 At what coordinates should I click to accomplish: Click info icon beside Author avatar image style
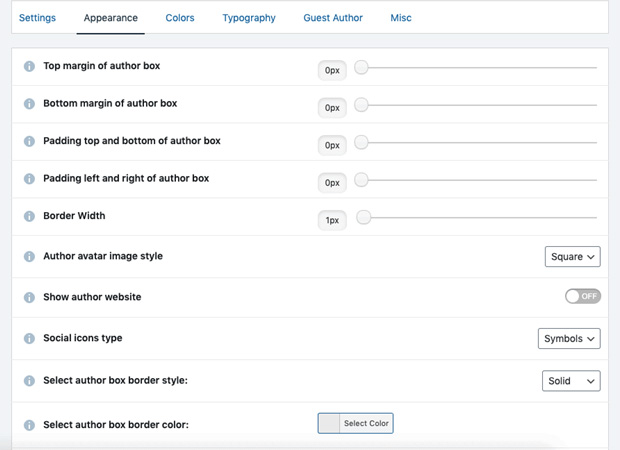29,257
